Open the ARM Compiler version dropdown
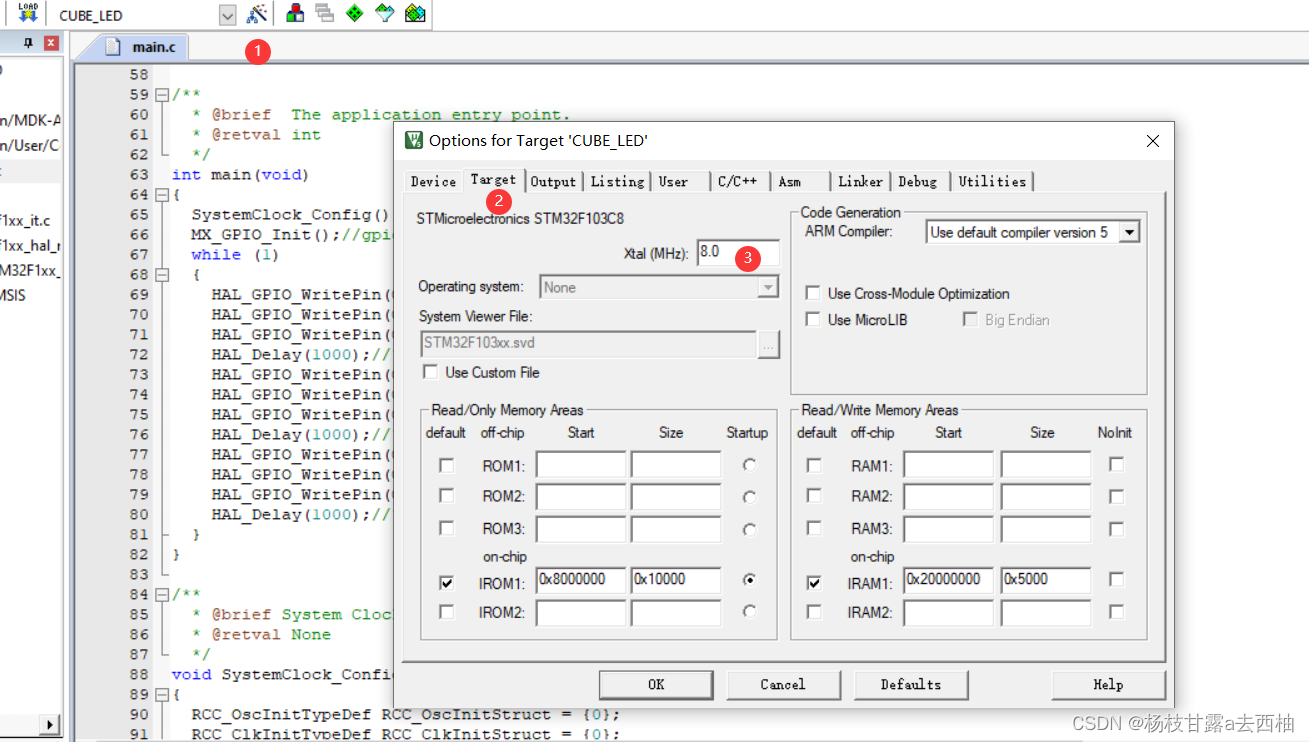 [1129, 232]
